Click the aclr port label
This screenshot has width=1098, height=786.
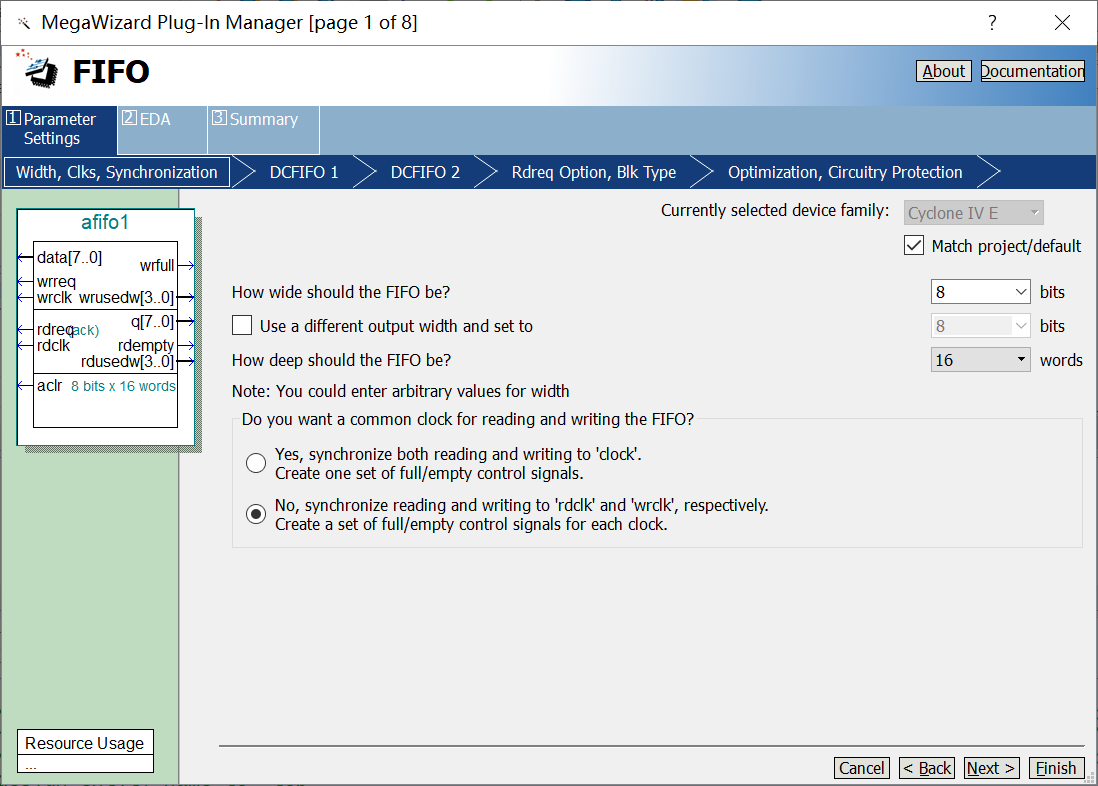coord(49,386)
